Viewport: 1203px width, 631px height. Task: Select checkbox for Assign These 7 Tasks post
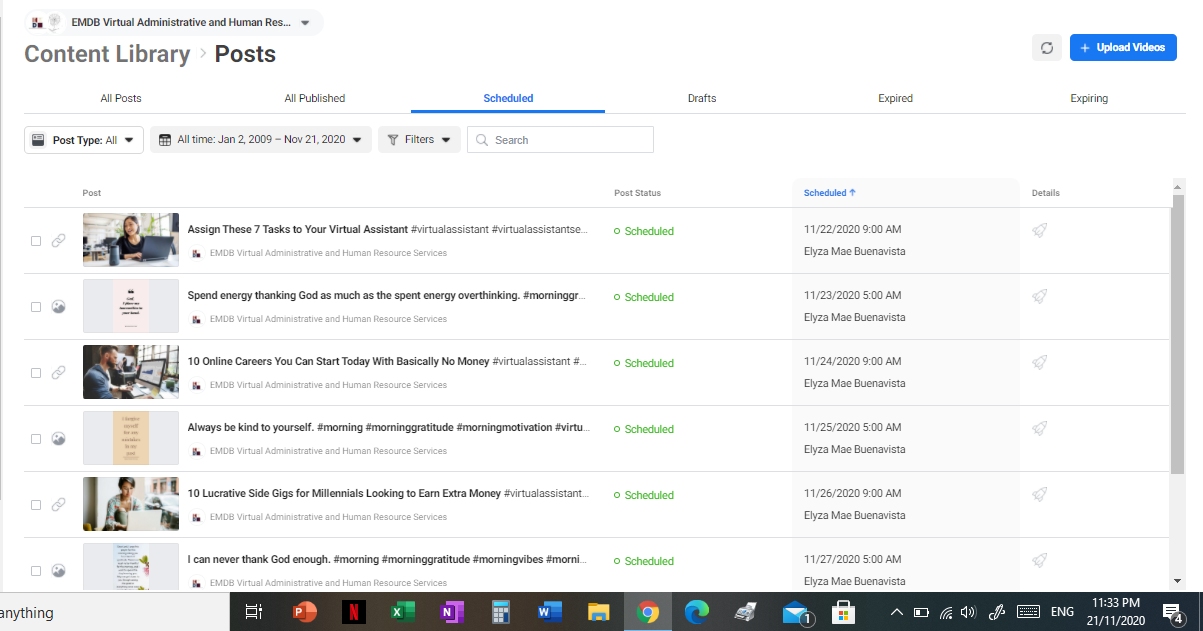(36, 241)
